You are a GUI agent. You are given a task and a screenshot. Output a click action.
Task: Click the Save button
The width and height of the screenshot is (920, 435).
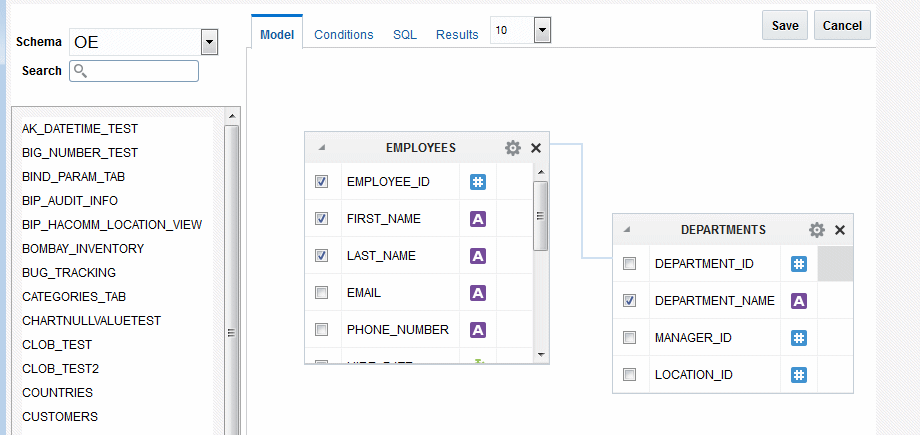pyautogui.click(x=785, y=26)
